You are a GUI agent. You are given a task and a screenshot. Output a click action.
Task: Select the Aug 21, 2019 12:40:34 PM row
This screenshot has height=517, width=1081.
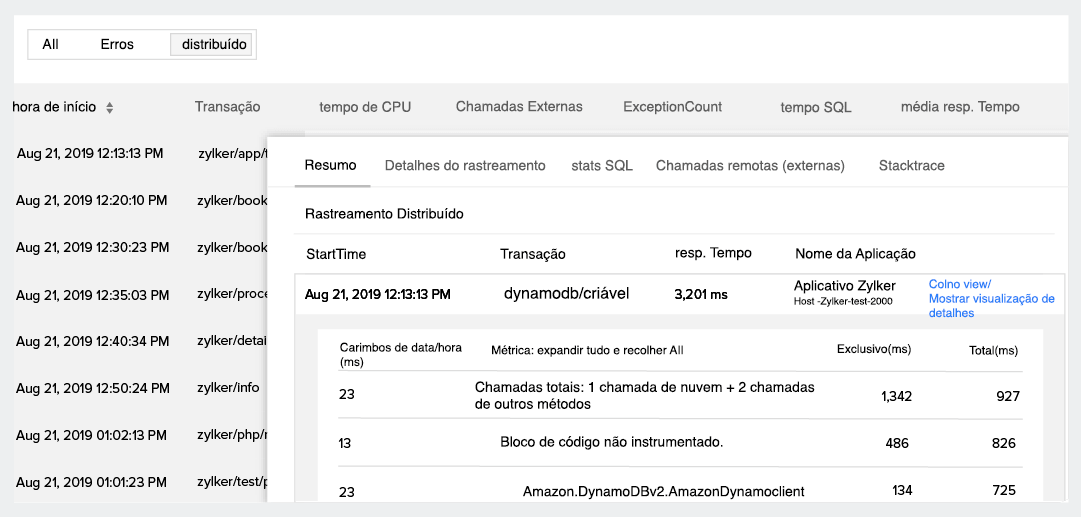point(92,341)
